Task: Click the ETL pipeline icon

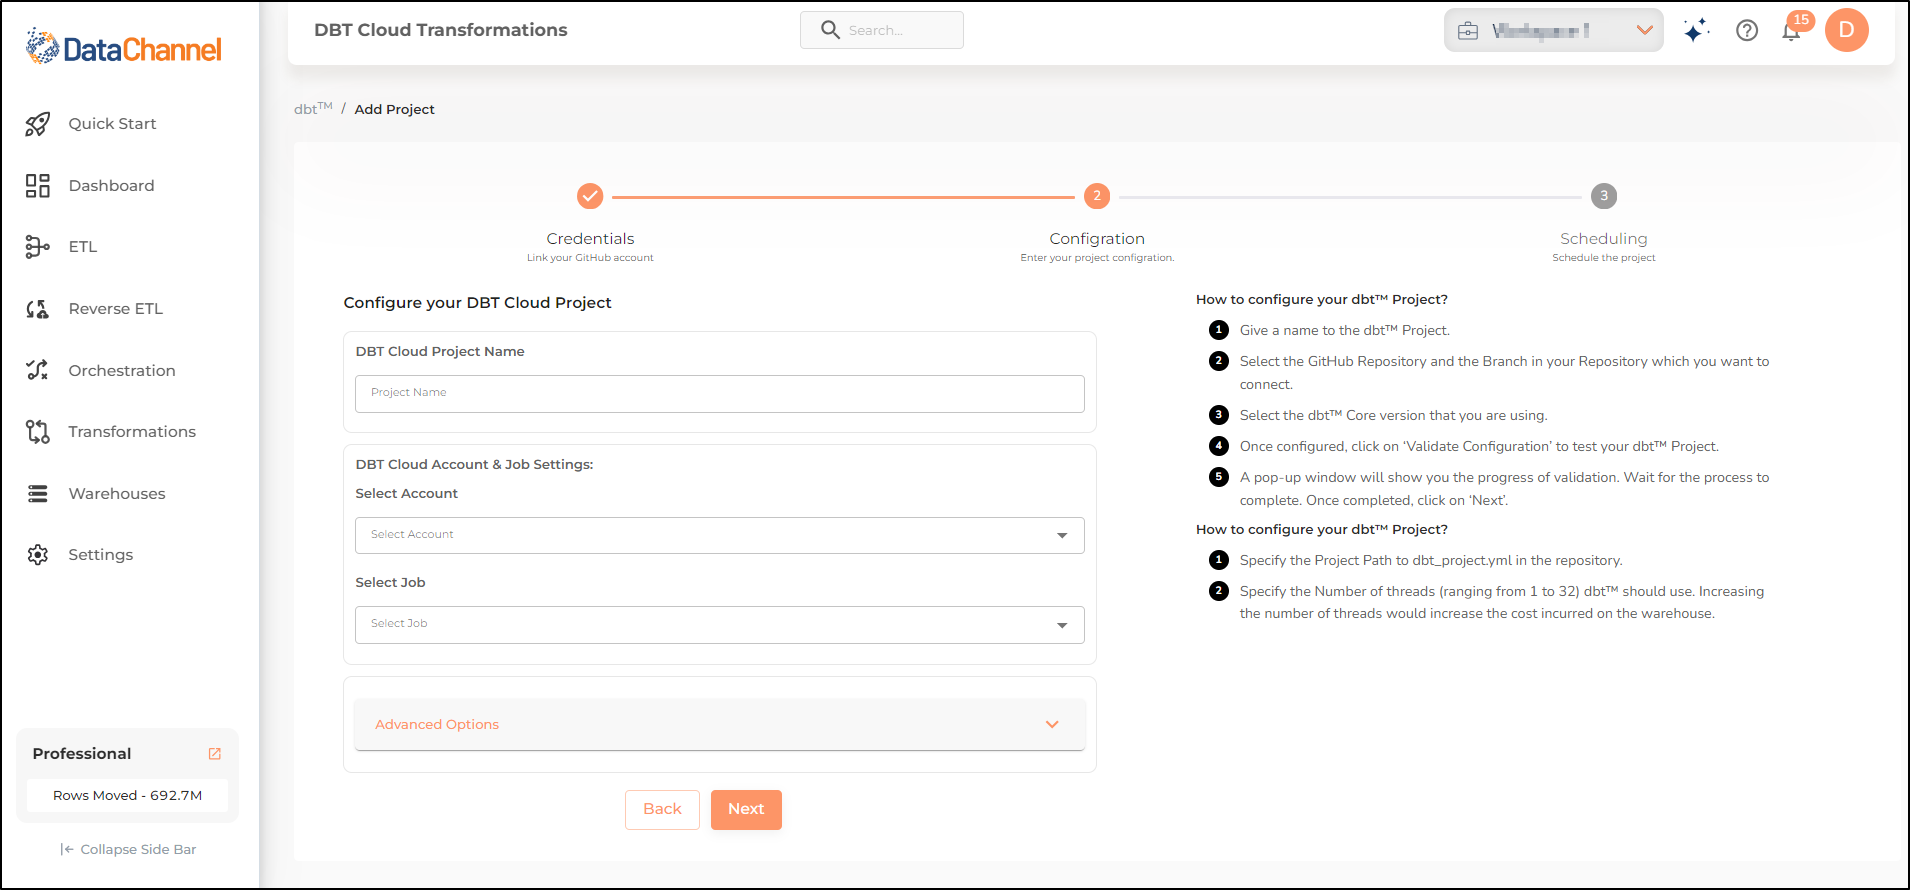Action: coord(38,247)
